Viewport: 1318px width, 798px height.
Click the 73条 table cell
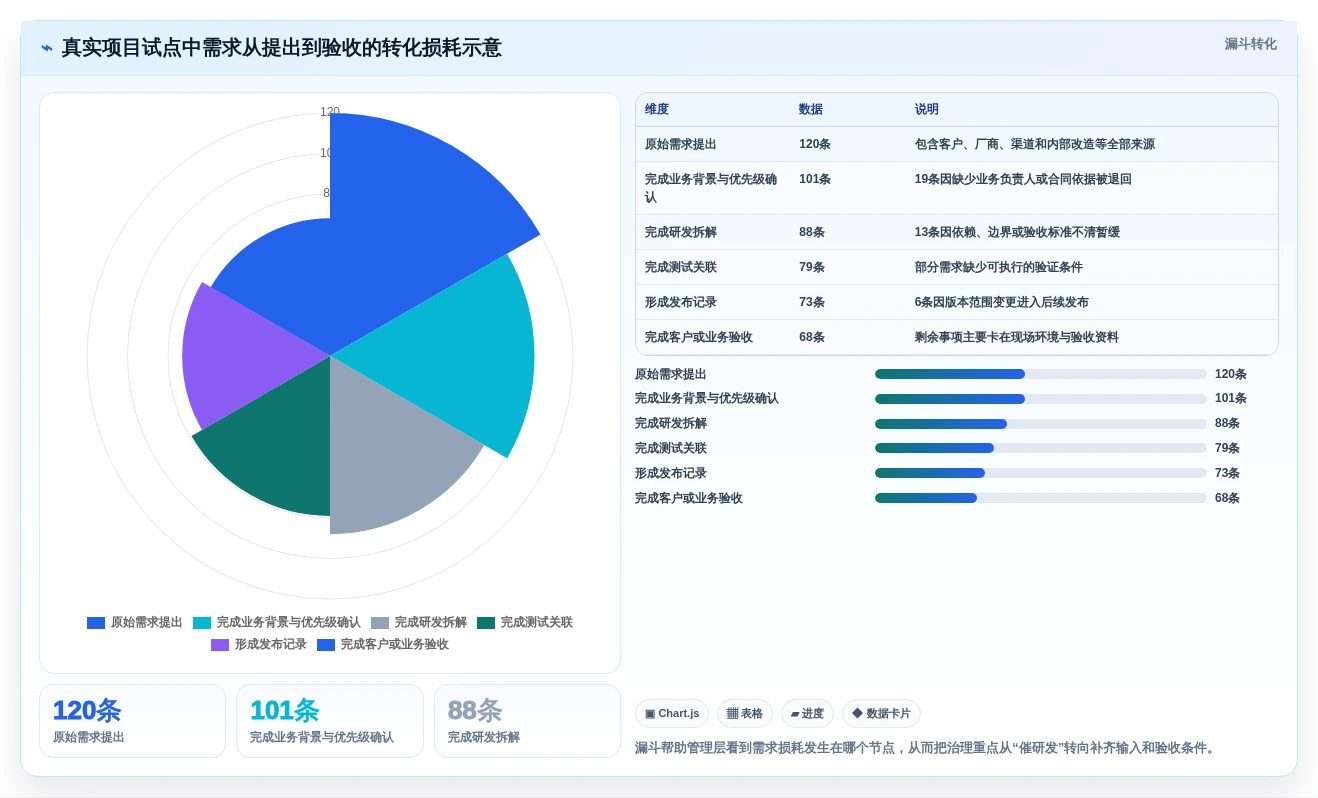tap(812, 302)
